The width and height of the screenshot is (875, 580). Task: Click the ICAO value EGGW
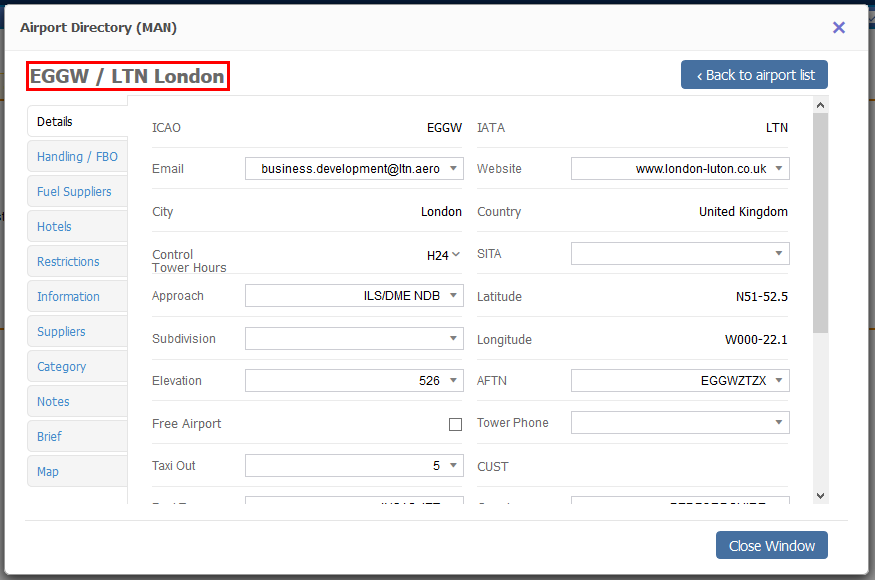click(444, 128)
